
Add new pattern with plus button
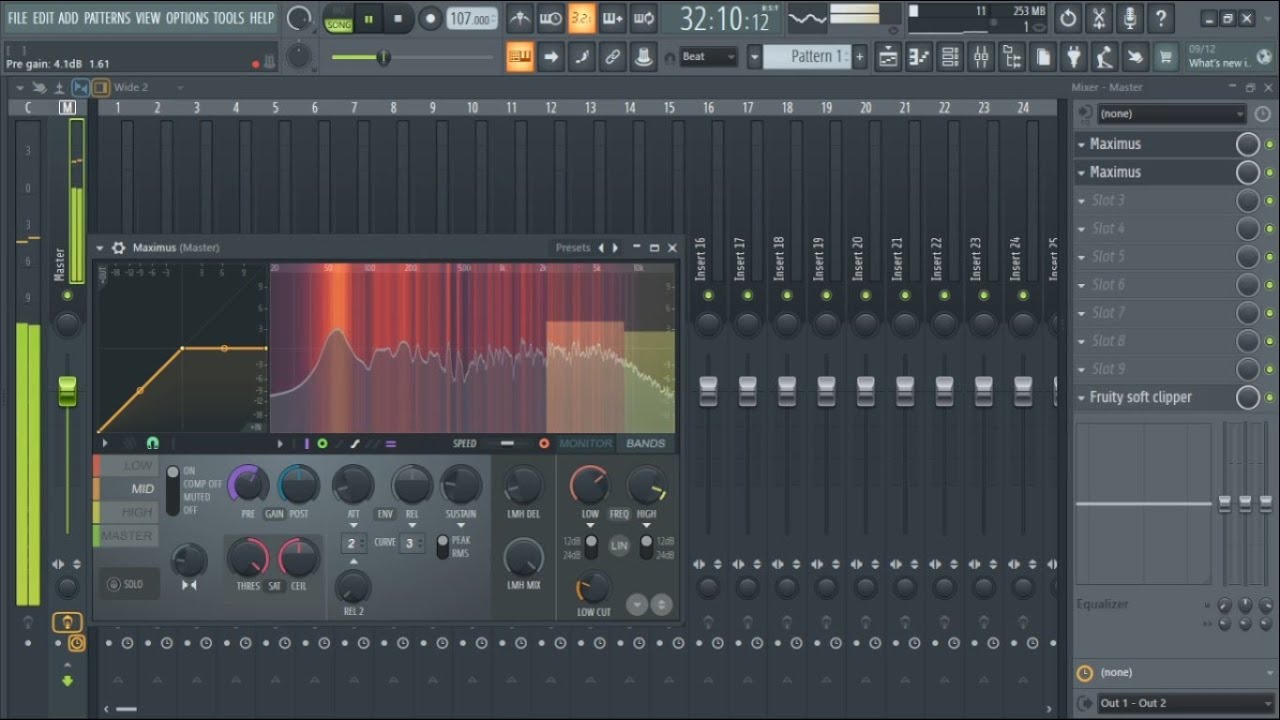(x=859, y=57)
